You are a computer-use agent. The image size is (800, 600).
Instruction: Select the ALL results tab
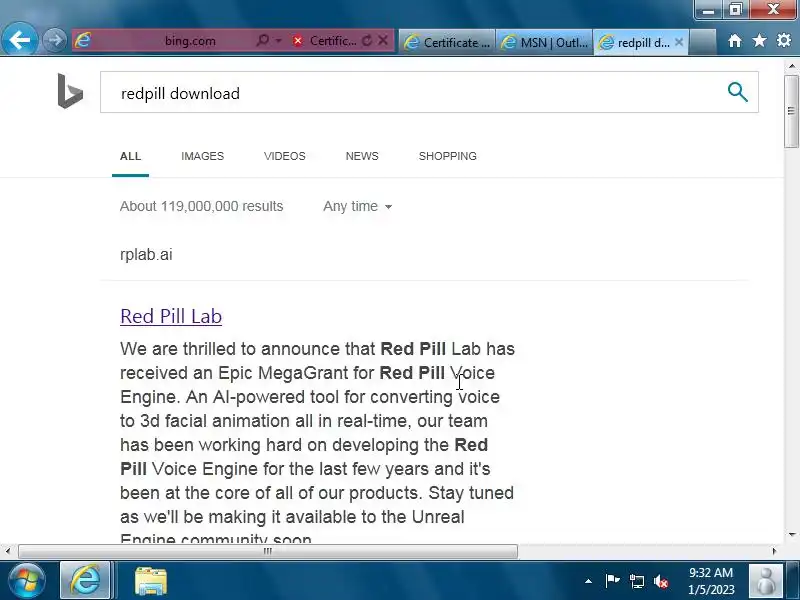coord(130,156)
